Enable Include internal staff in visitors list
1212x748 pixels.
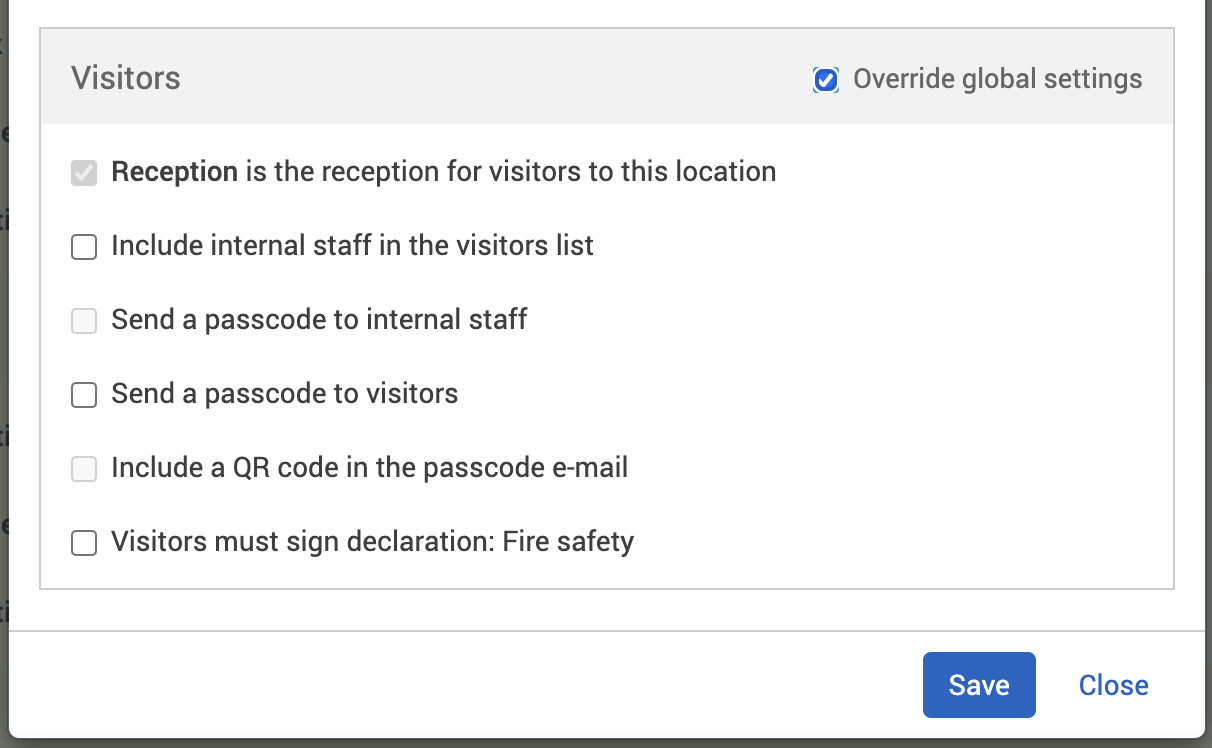click(84, 246)
